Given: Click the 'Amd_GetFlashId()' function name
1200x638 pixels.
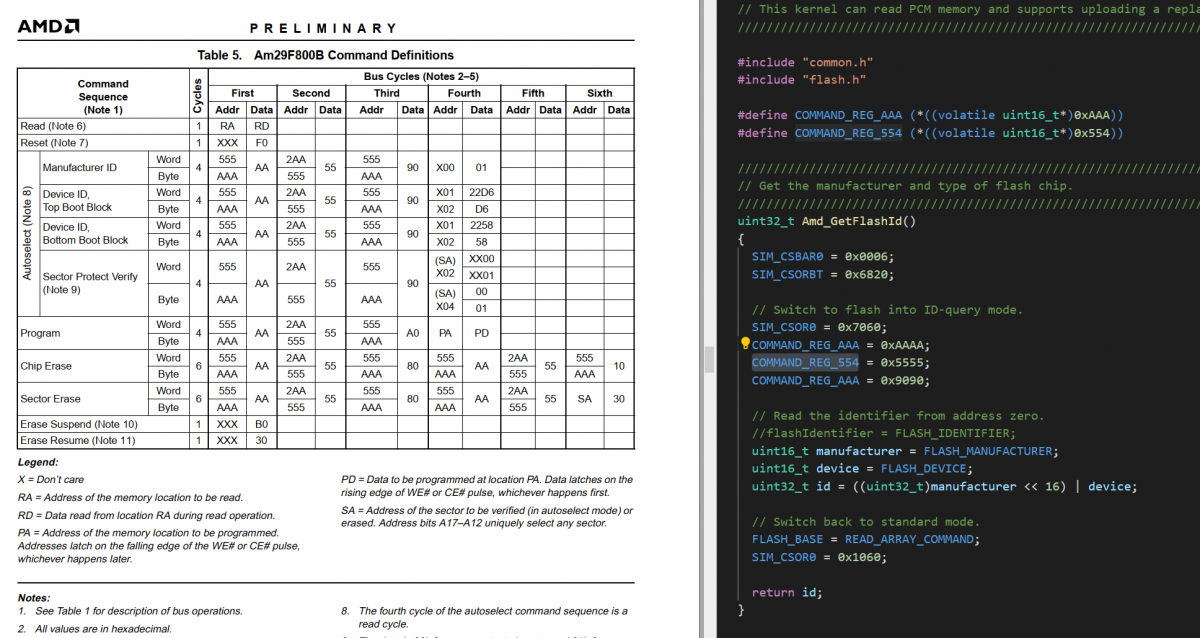Looking at the screenshot, I should click(x=858, y=221).
